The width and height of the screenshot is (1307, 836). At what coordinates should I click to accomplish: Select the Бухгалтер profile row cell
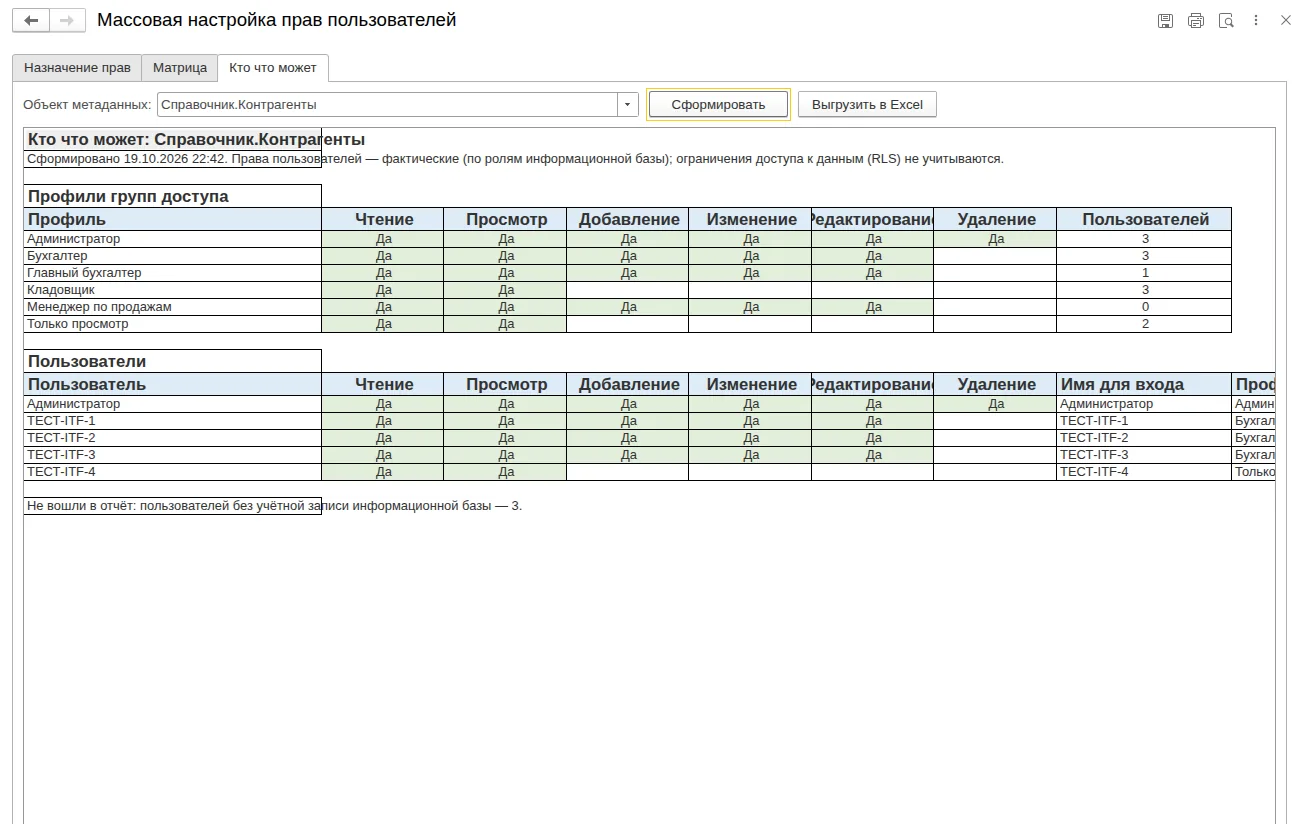[x=172, y=256]
